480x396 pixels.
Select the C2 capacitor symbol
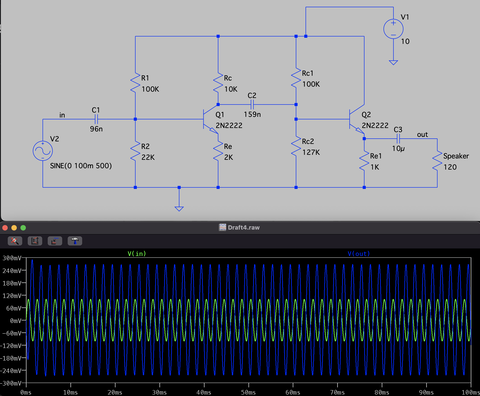(252, 105)
